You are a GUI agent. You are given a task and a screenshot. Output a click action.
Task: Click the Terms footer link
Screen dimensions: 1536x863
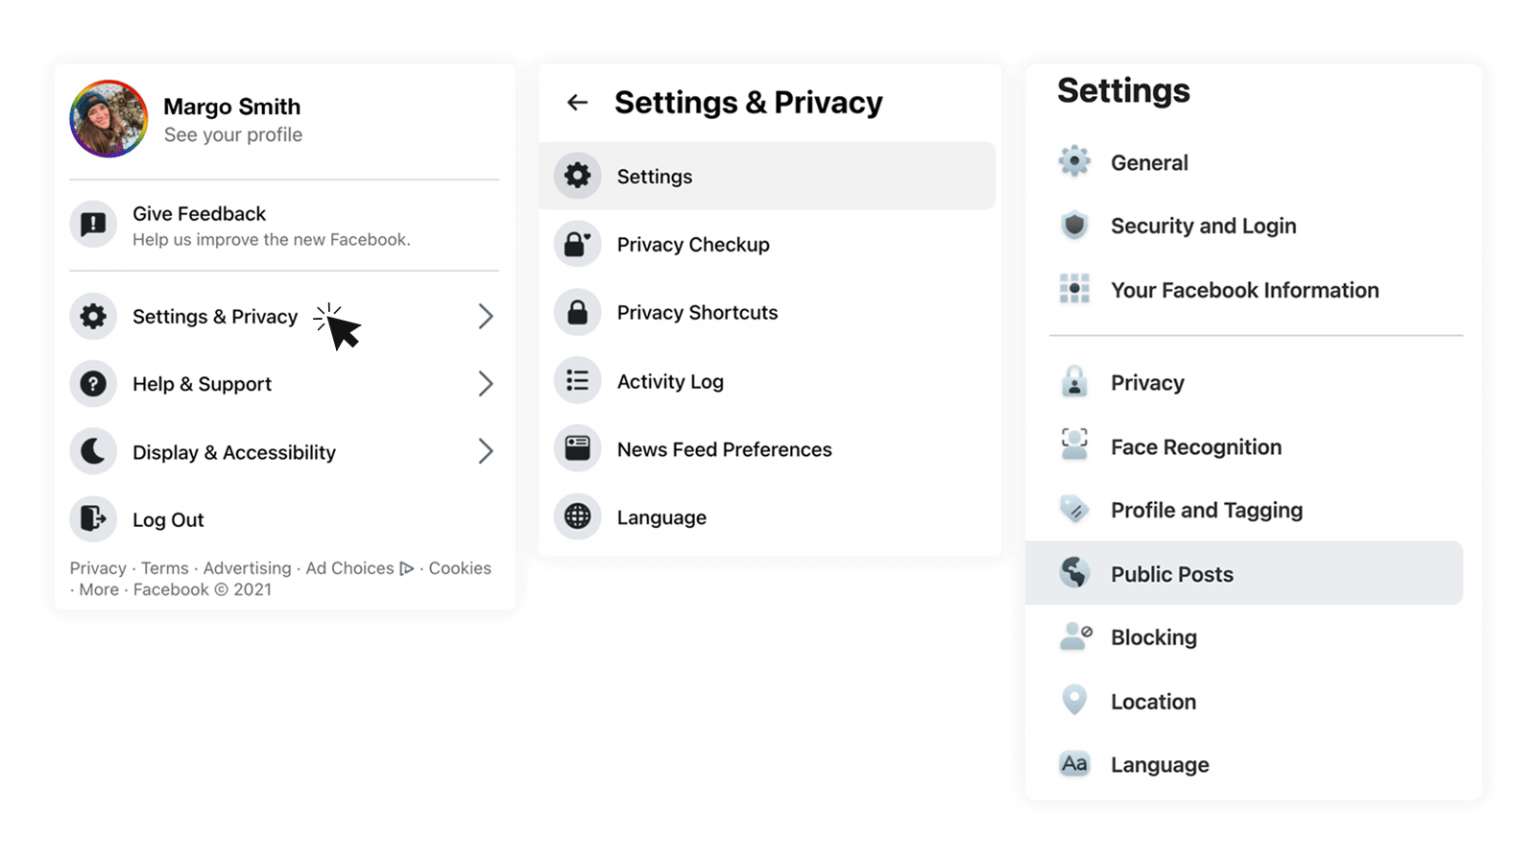[165, 568]
